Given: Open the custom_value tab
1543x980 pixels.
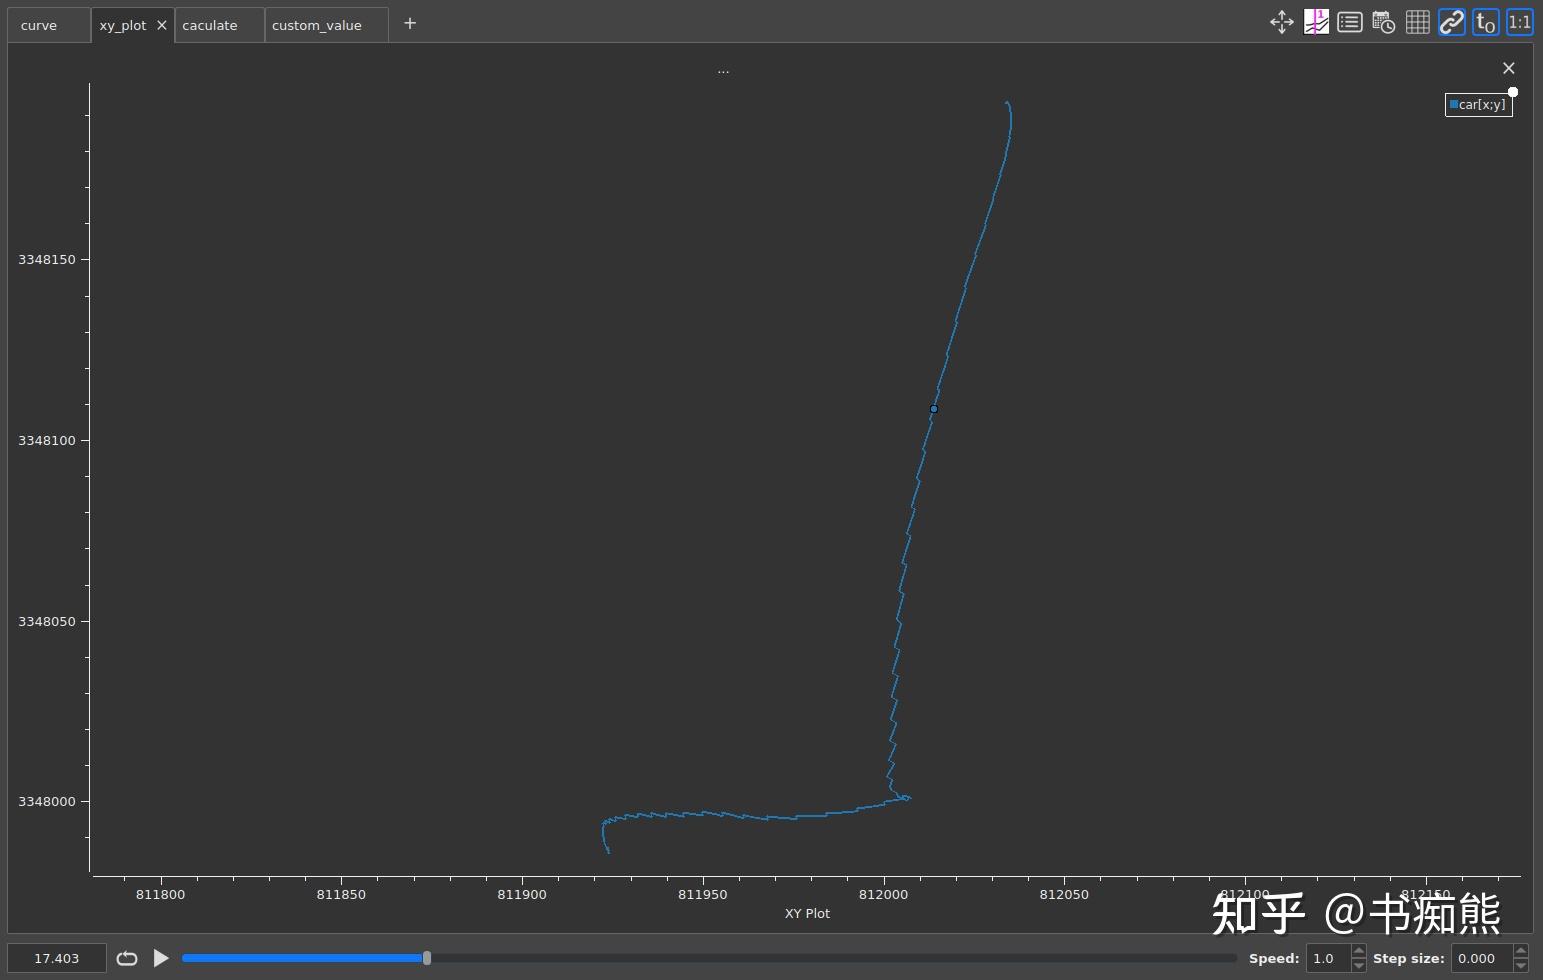Looking at the screenshot, I should (x=317, y=25).
